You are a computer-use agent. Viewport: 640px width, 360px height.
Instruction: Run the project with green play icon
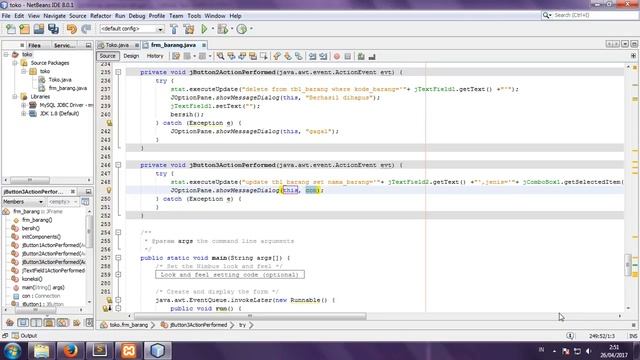pyautogui.click(x=204, y=29)
